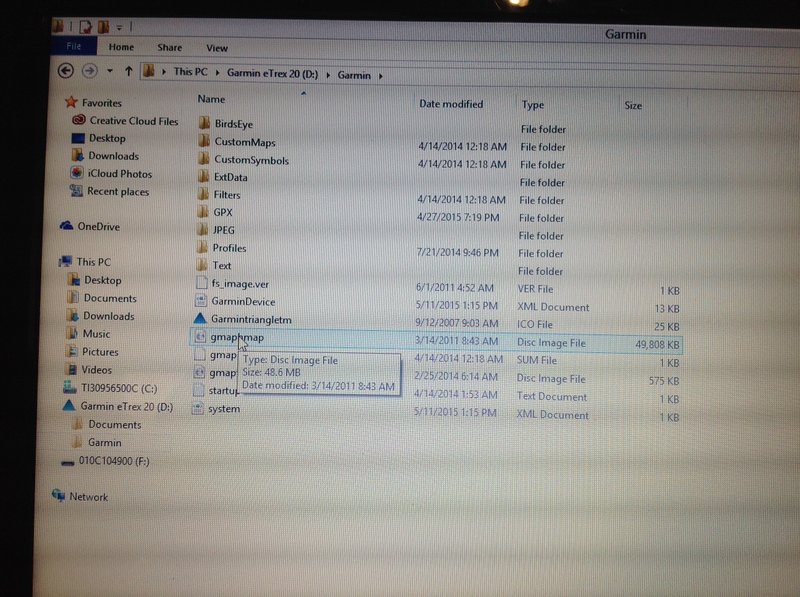Click the New folder icon in the title bar
Screen dimensions: 800x597
(x=104, y=27)
